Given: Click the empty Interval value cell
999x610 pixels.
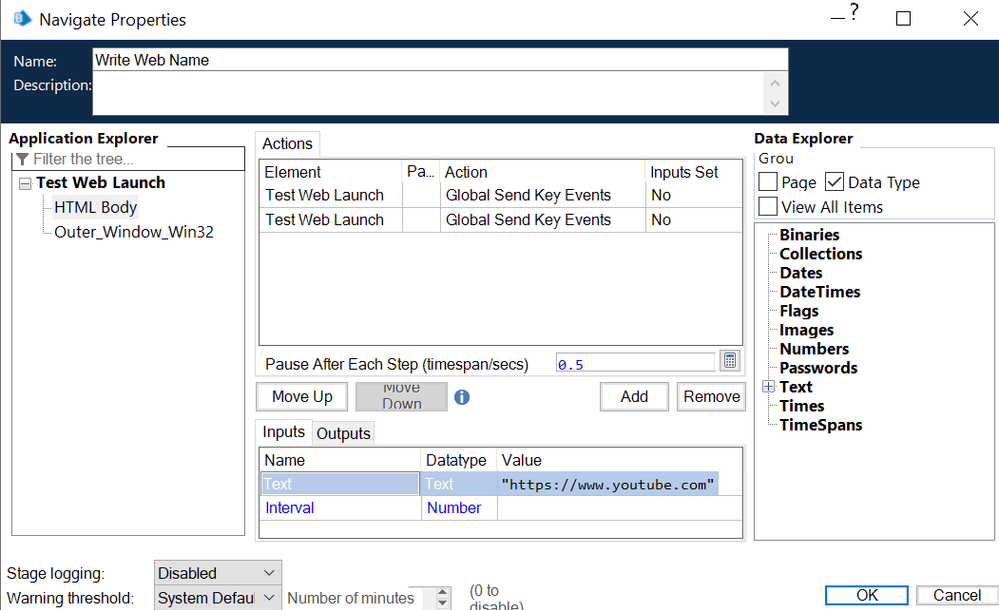Looking at the screenshot, I should [619, 508].
